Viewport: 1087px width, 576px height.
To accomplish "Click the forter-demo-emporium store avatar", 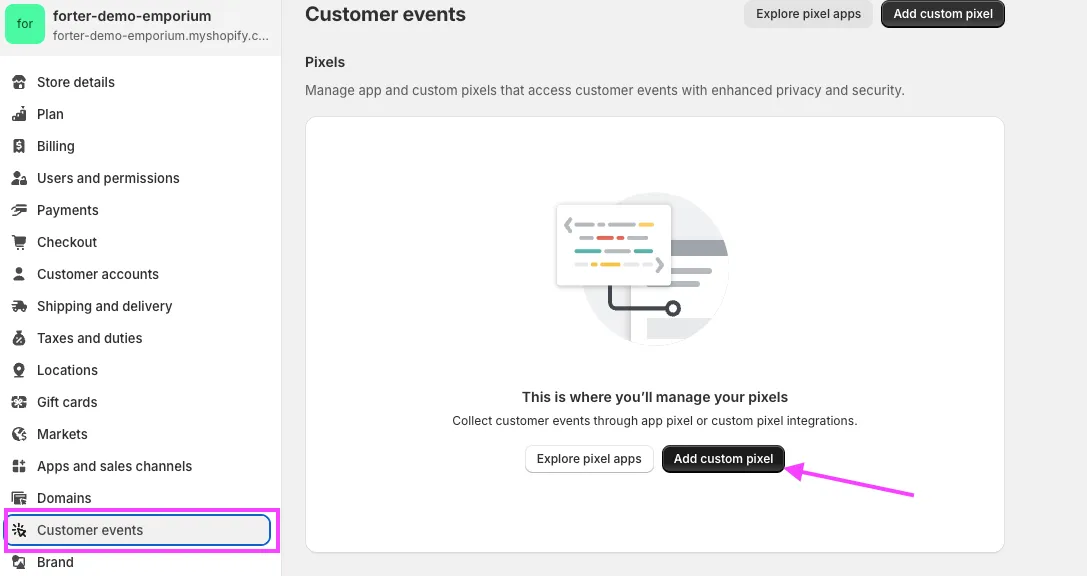I will [25, 24].
